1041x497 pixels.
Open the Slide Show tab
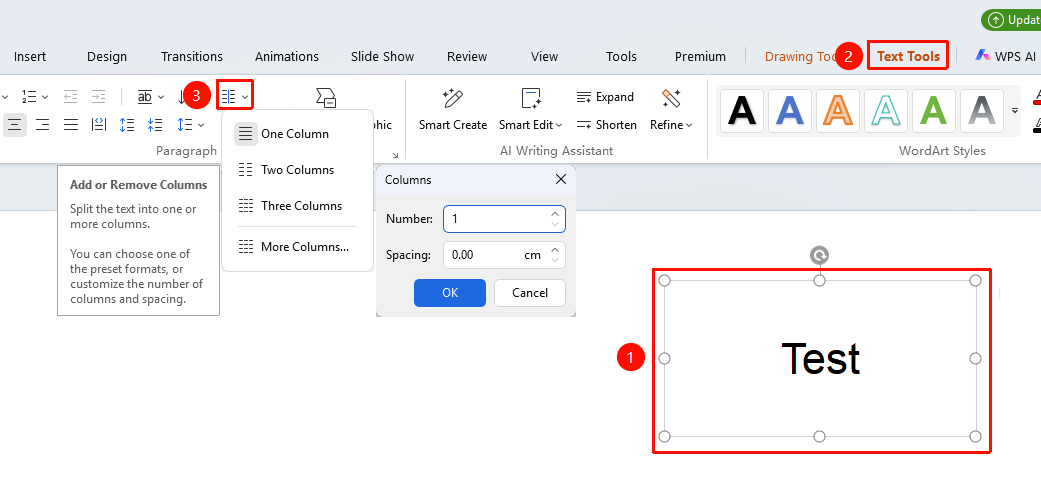coord(382,56)
